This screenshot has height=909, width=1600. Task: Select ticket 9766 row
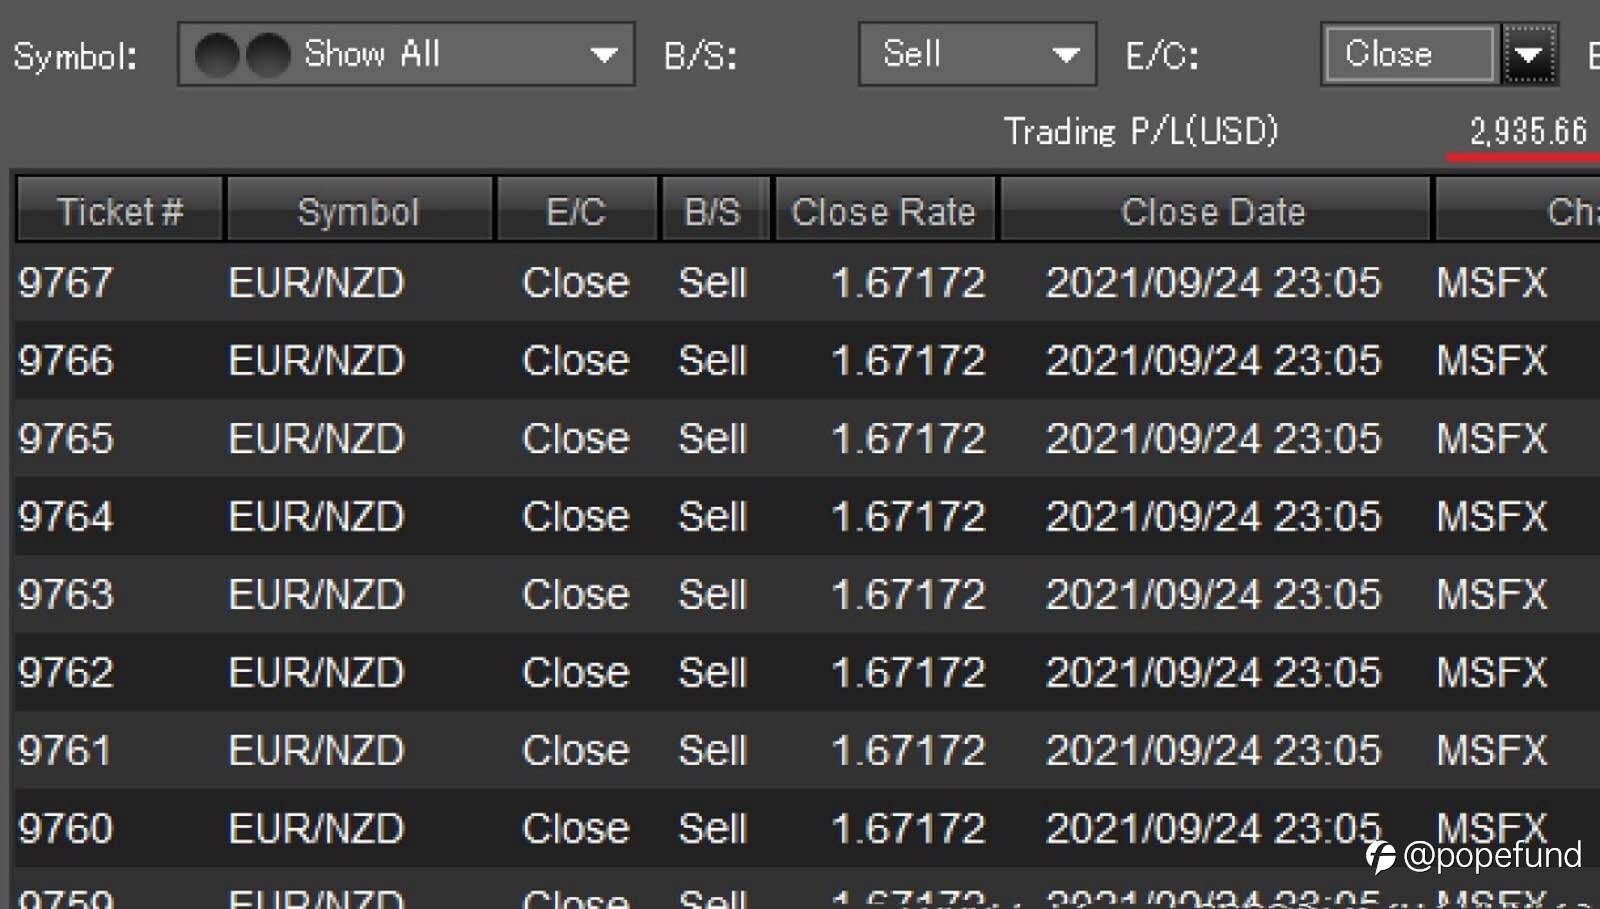66,361
